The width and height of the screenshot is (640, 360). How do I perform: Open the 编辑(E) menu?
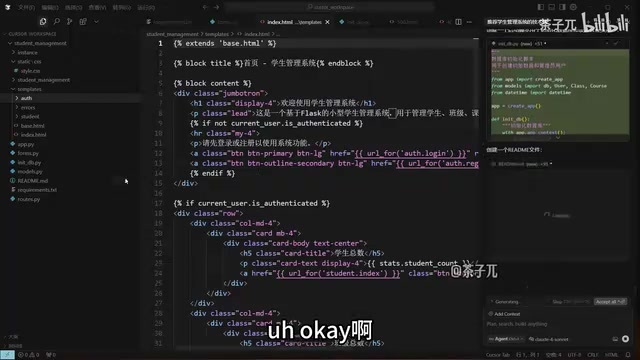click(x=50, y=7)
